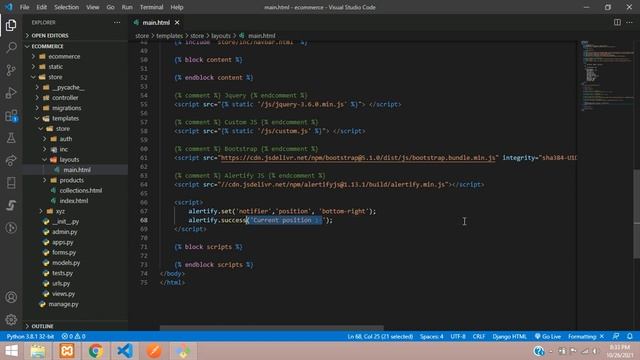Click Visual Studio Code taskbar icon

coord(125,351)
